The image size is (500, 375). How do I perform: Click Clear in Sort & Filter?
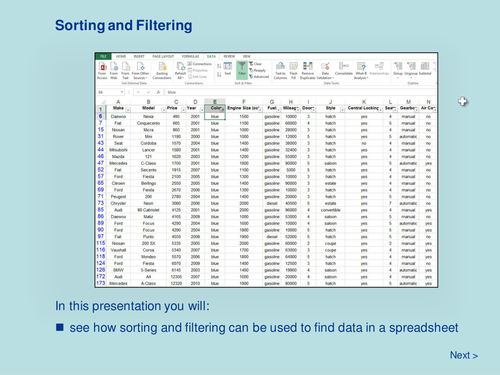[256, 64]
